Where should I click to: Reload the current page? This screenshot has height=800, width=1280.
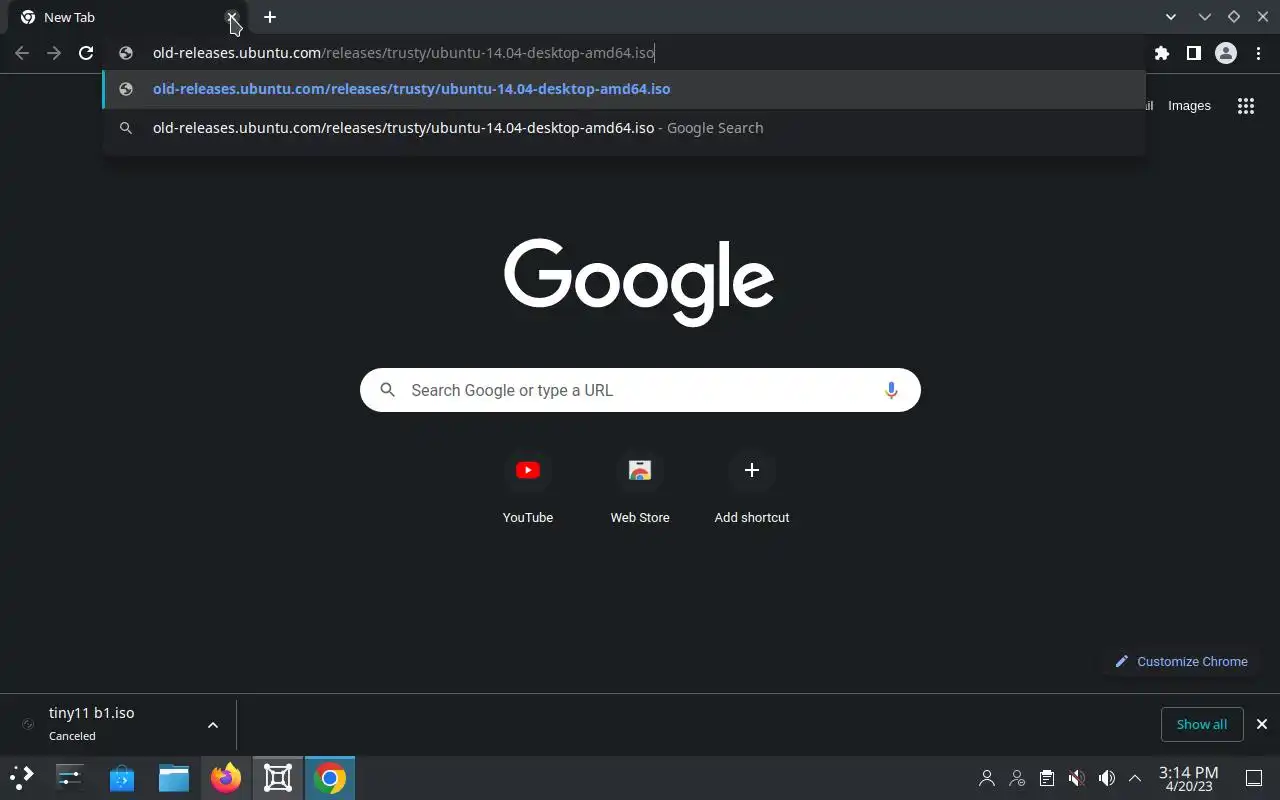86,53
